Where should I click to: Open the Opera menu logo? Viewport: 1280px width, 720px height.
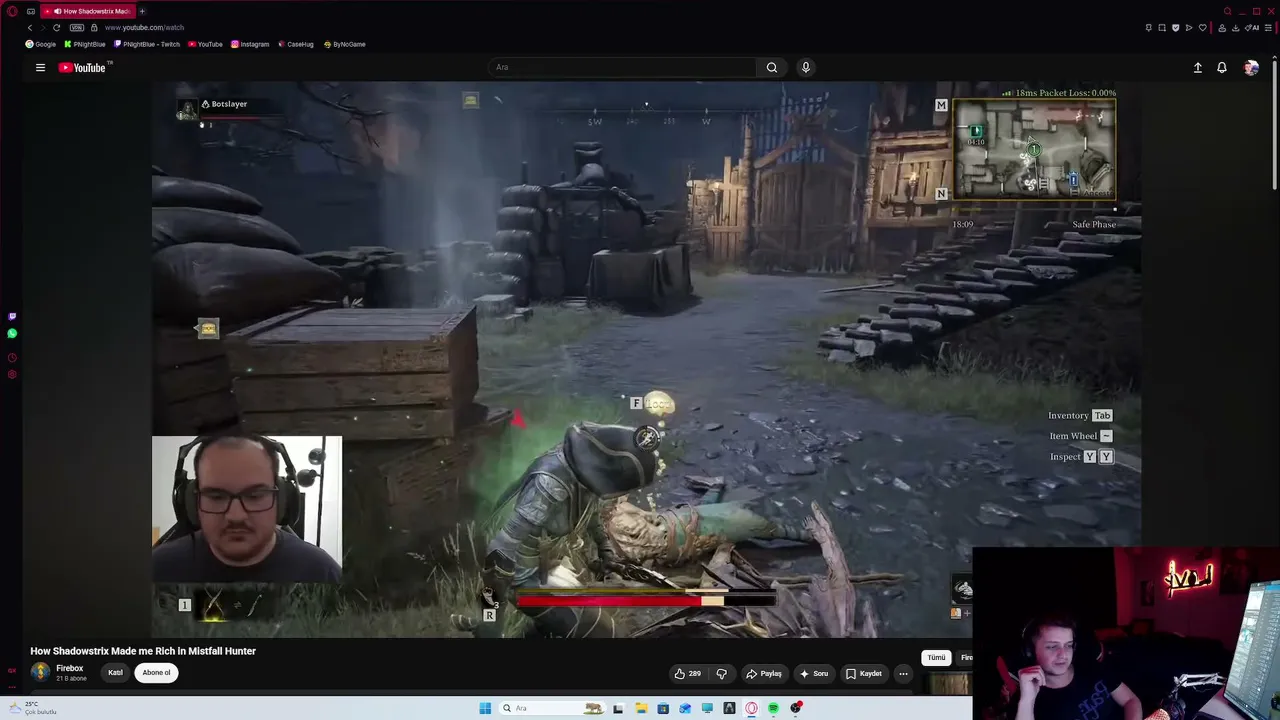[x=12, y=11]
